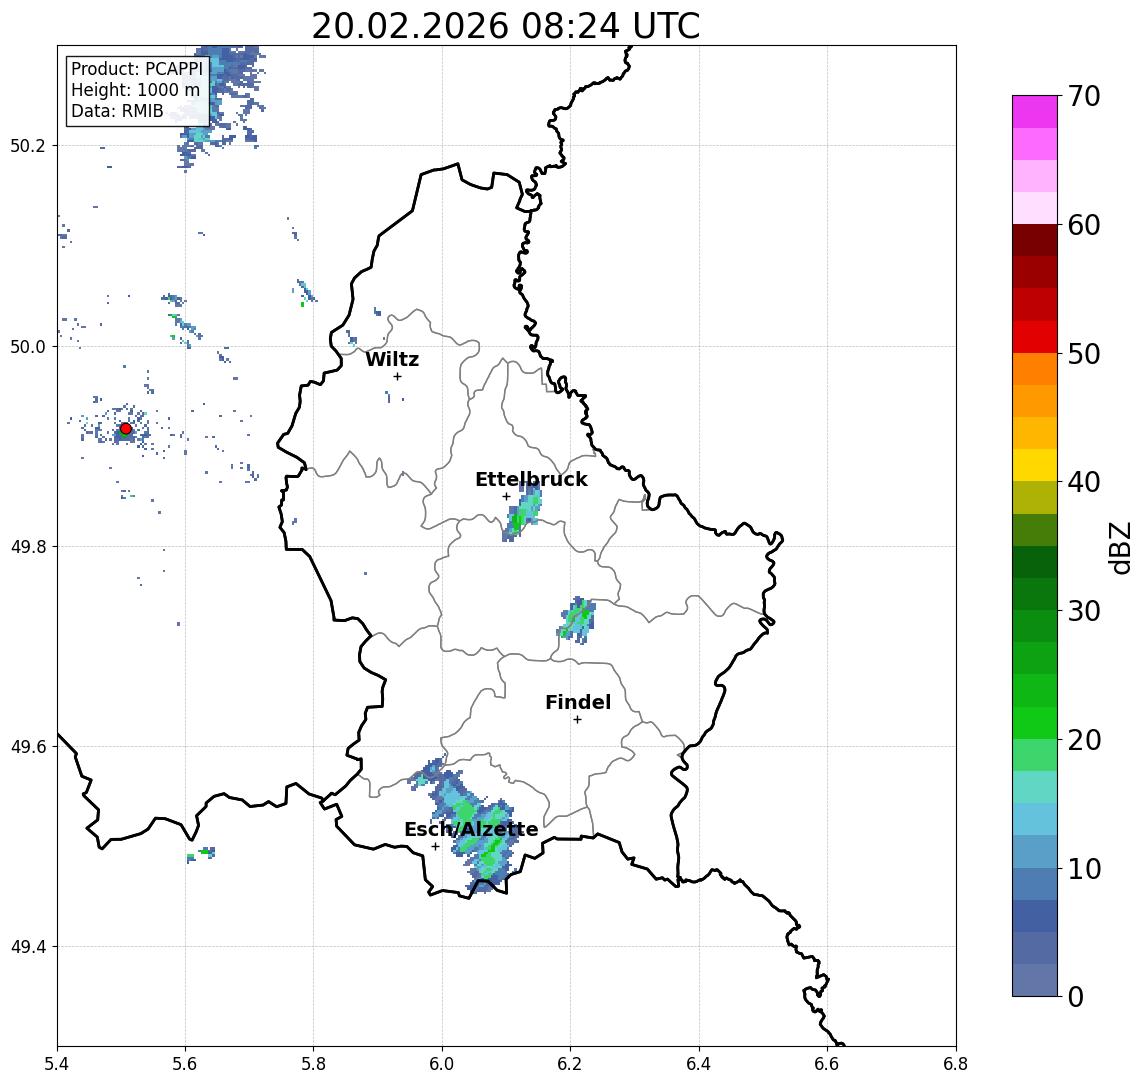Click the colorbar tick label 10

pyautogui.click(x=1084, y=868)
